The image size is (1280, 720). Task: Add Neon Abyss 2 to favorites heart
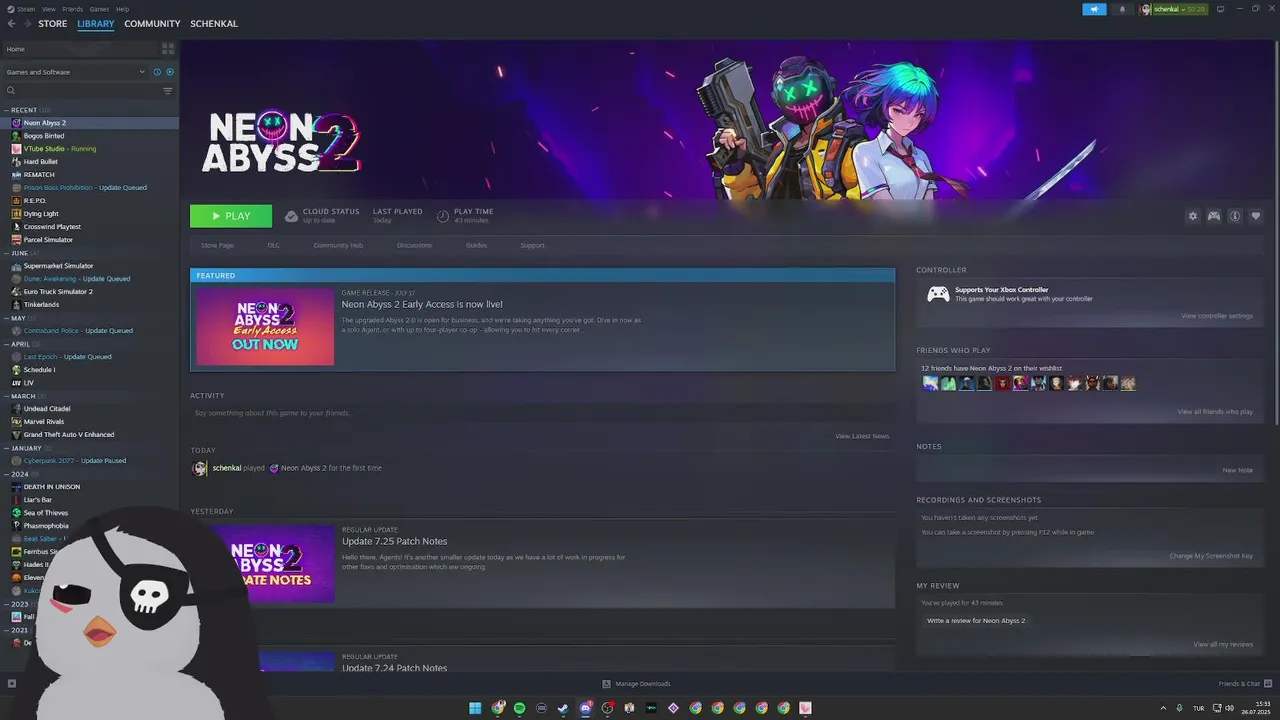pyautogui.click(x=1256, y=216)
